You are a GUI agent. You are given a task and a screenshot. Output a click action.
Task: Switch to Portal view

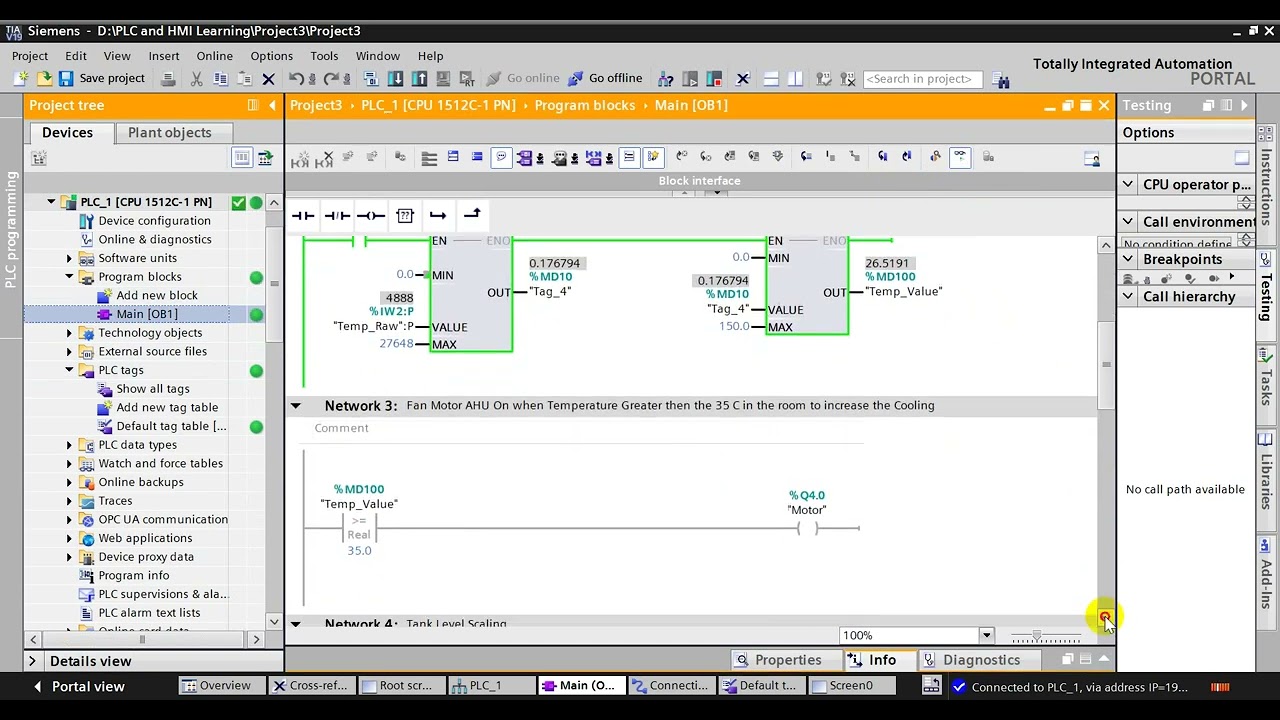coord(79,686)
